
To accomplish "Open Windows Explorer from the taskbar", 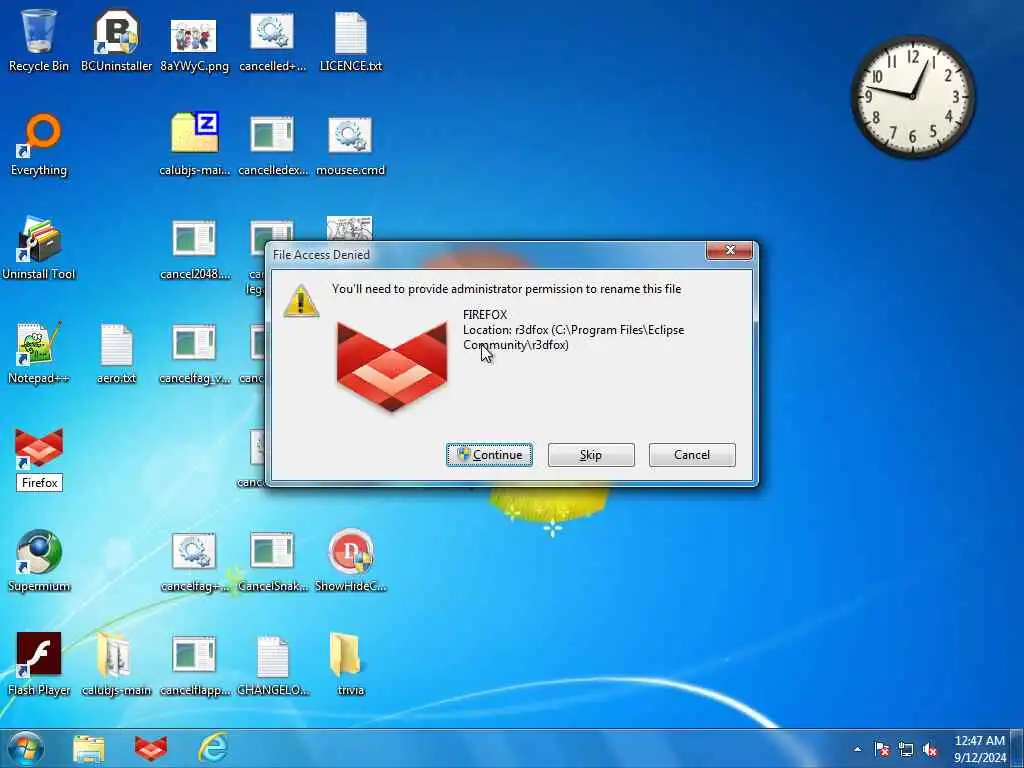I will (89, 748).
